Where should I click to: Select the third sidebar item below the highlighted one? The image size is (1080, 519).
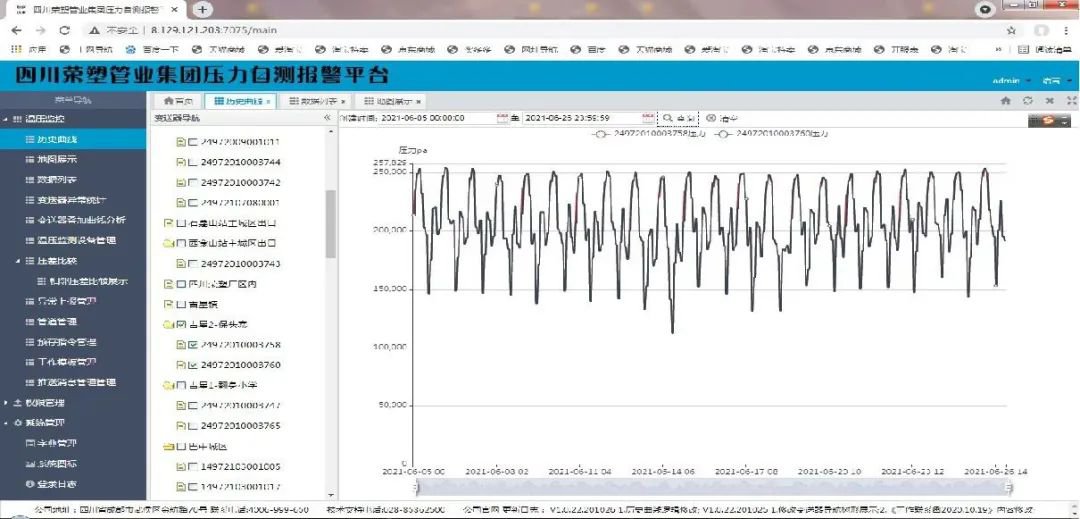point(66,200)
